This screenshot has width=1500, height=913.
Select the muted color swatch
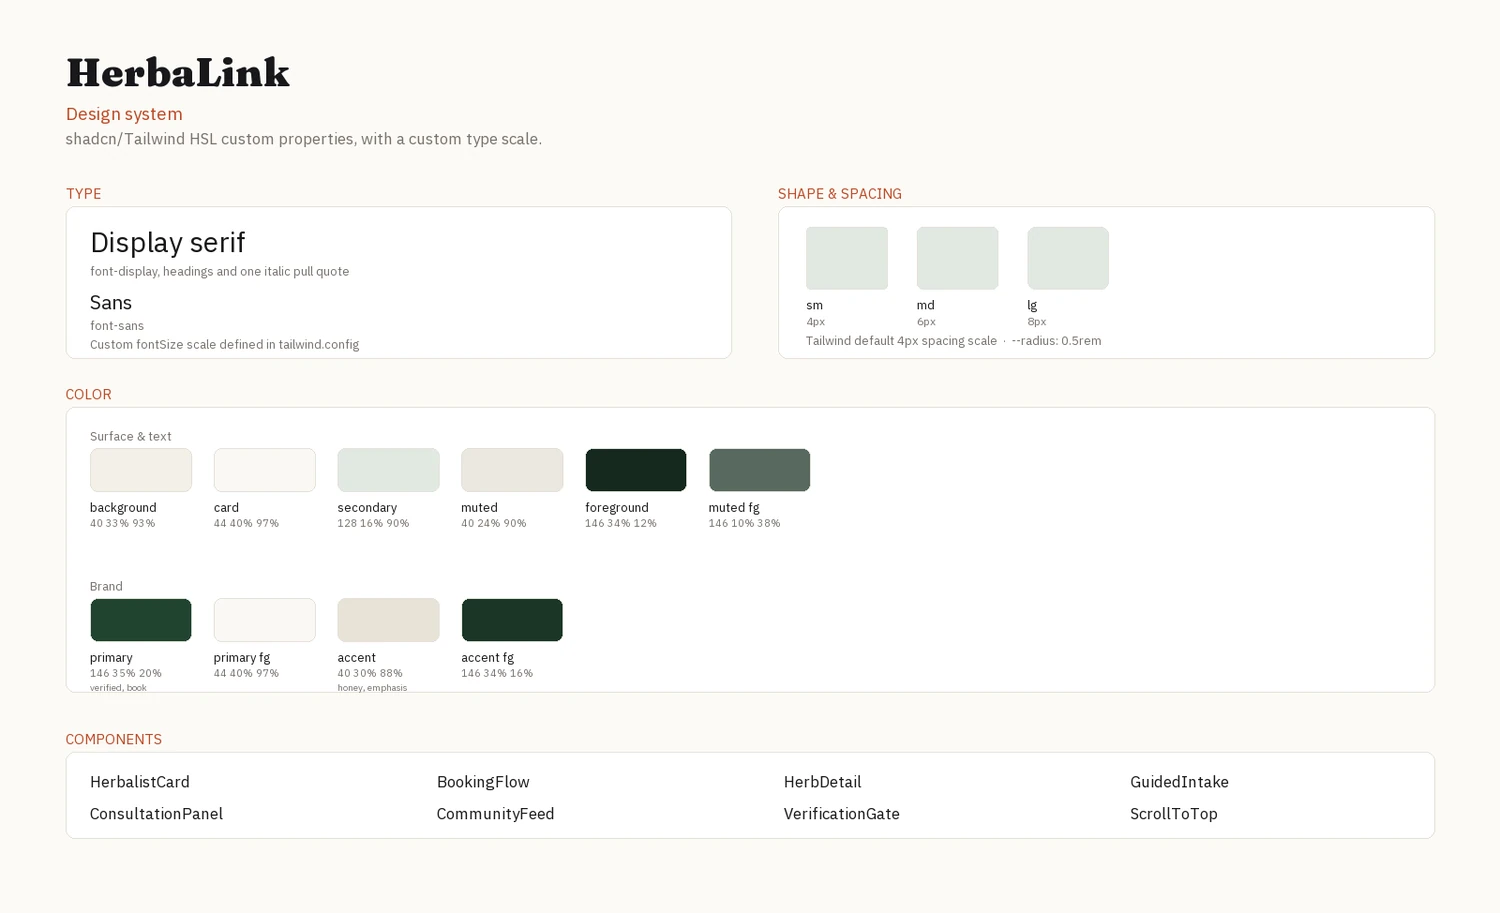[512, 470]
